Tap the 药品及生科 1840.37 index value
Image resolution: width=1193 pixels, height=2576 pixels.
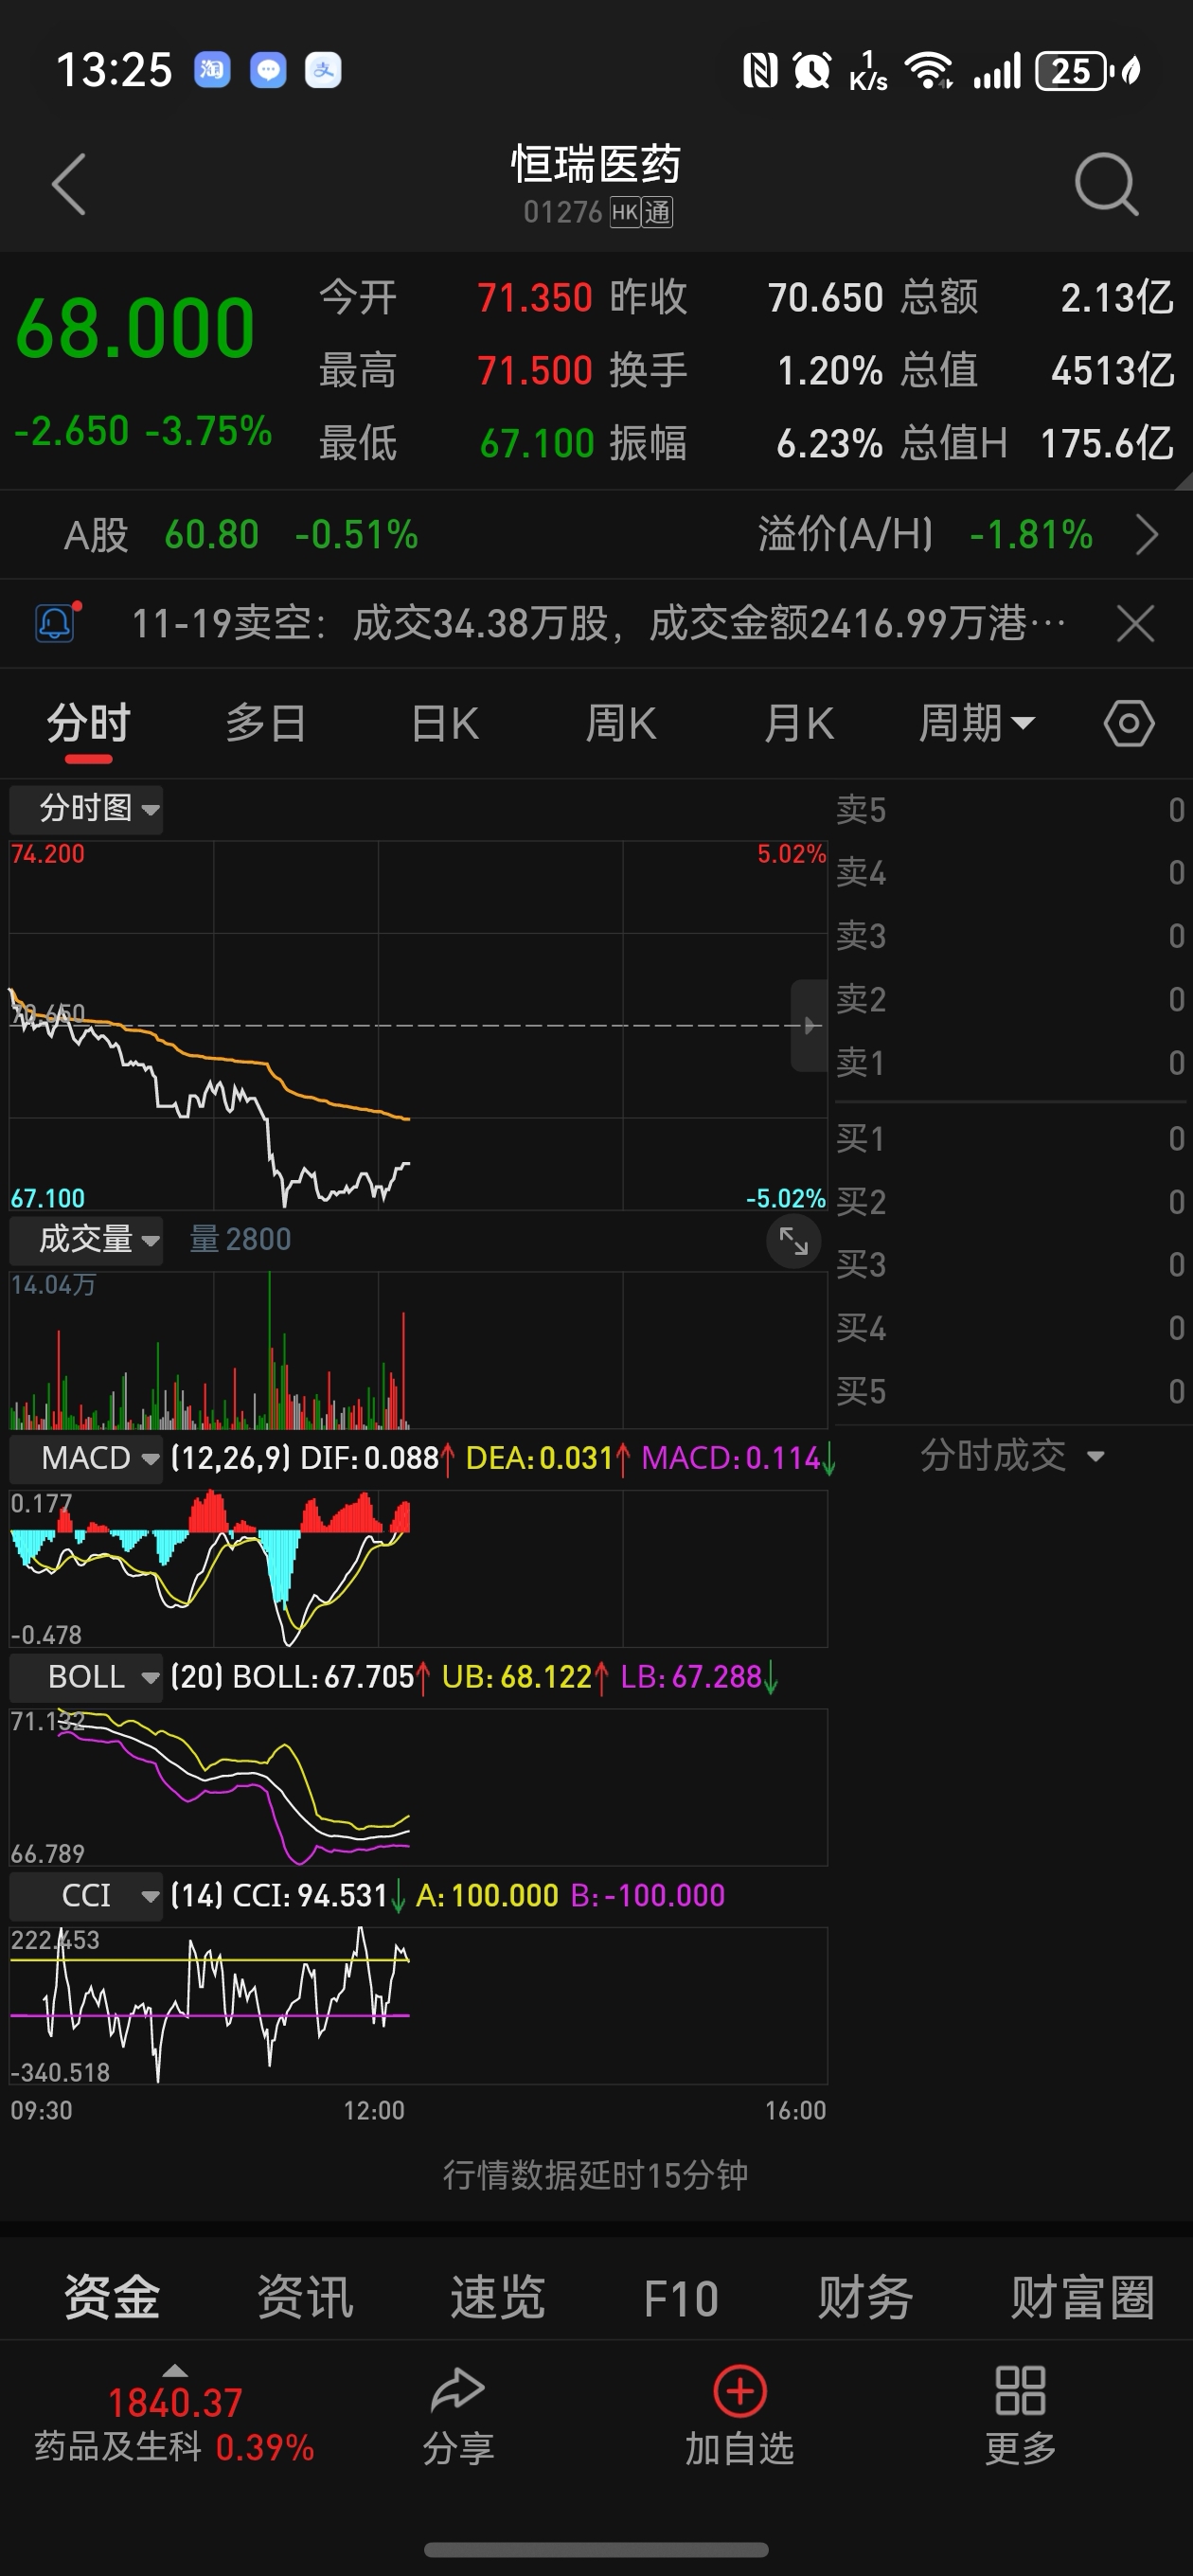(x=175, y=2403)
